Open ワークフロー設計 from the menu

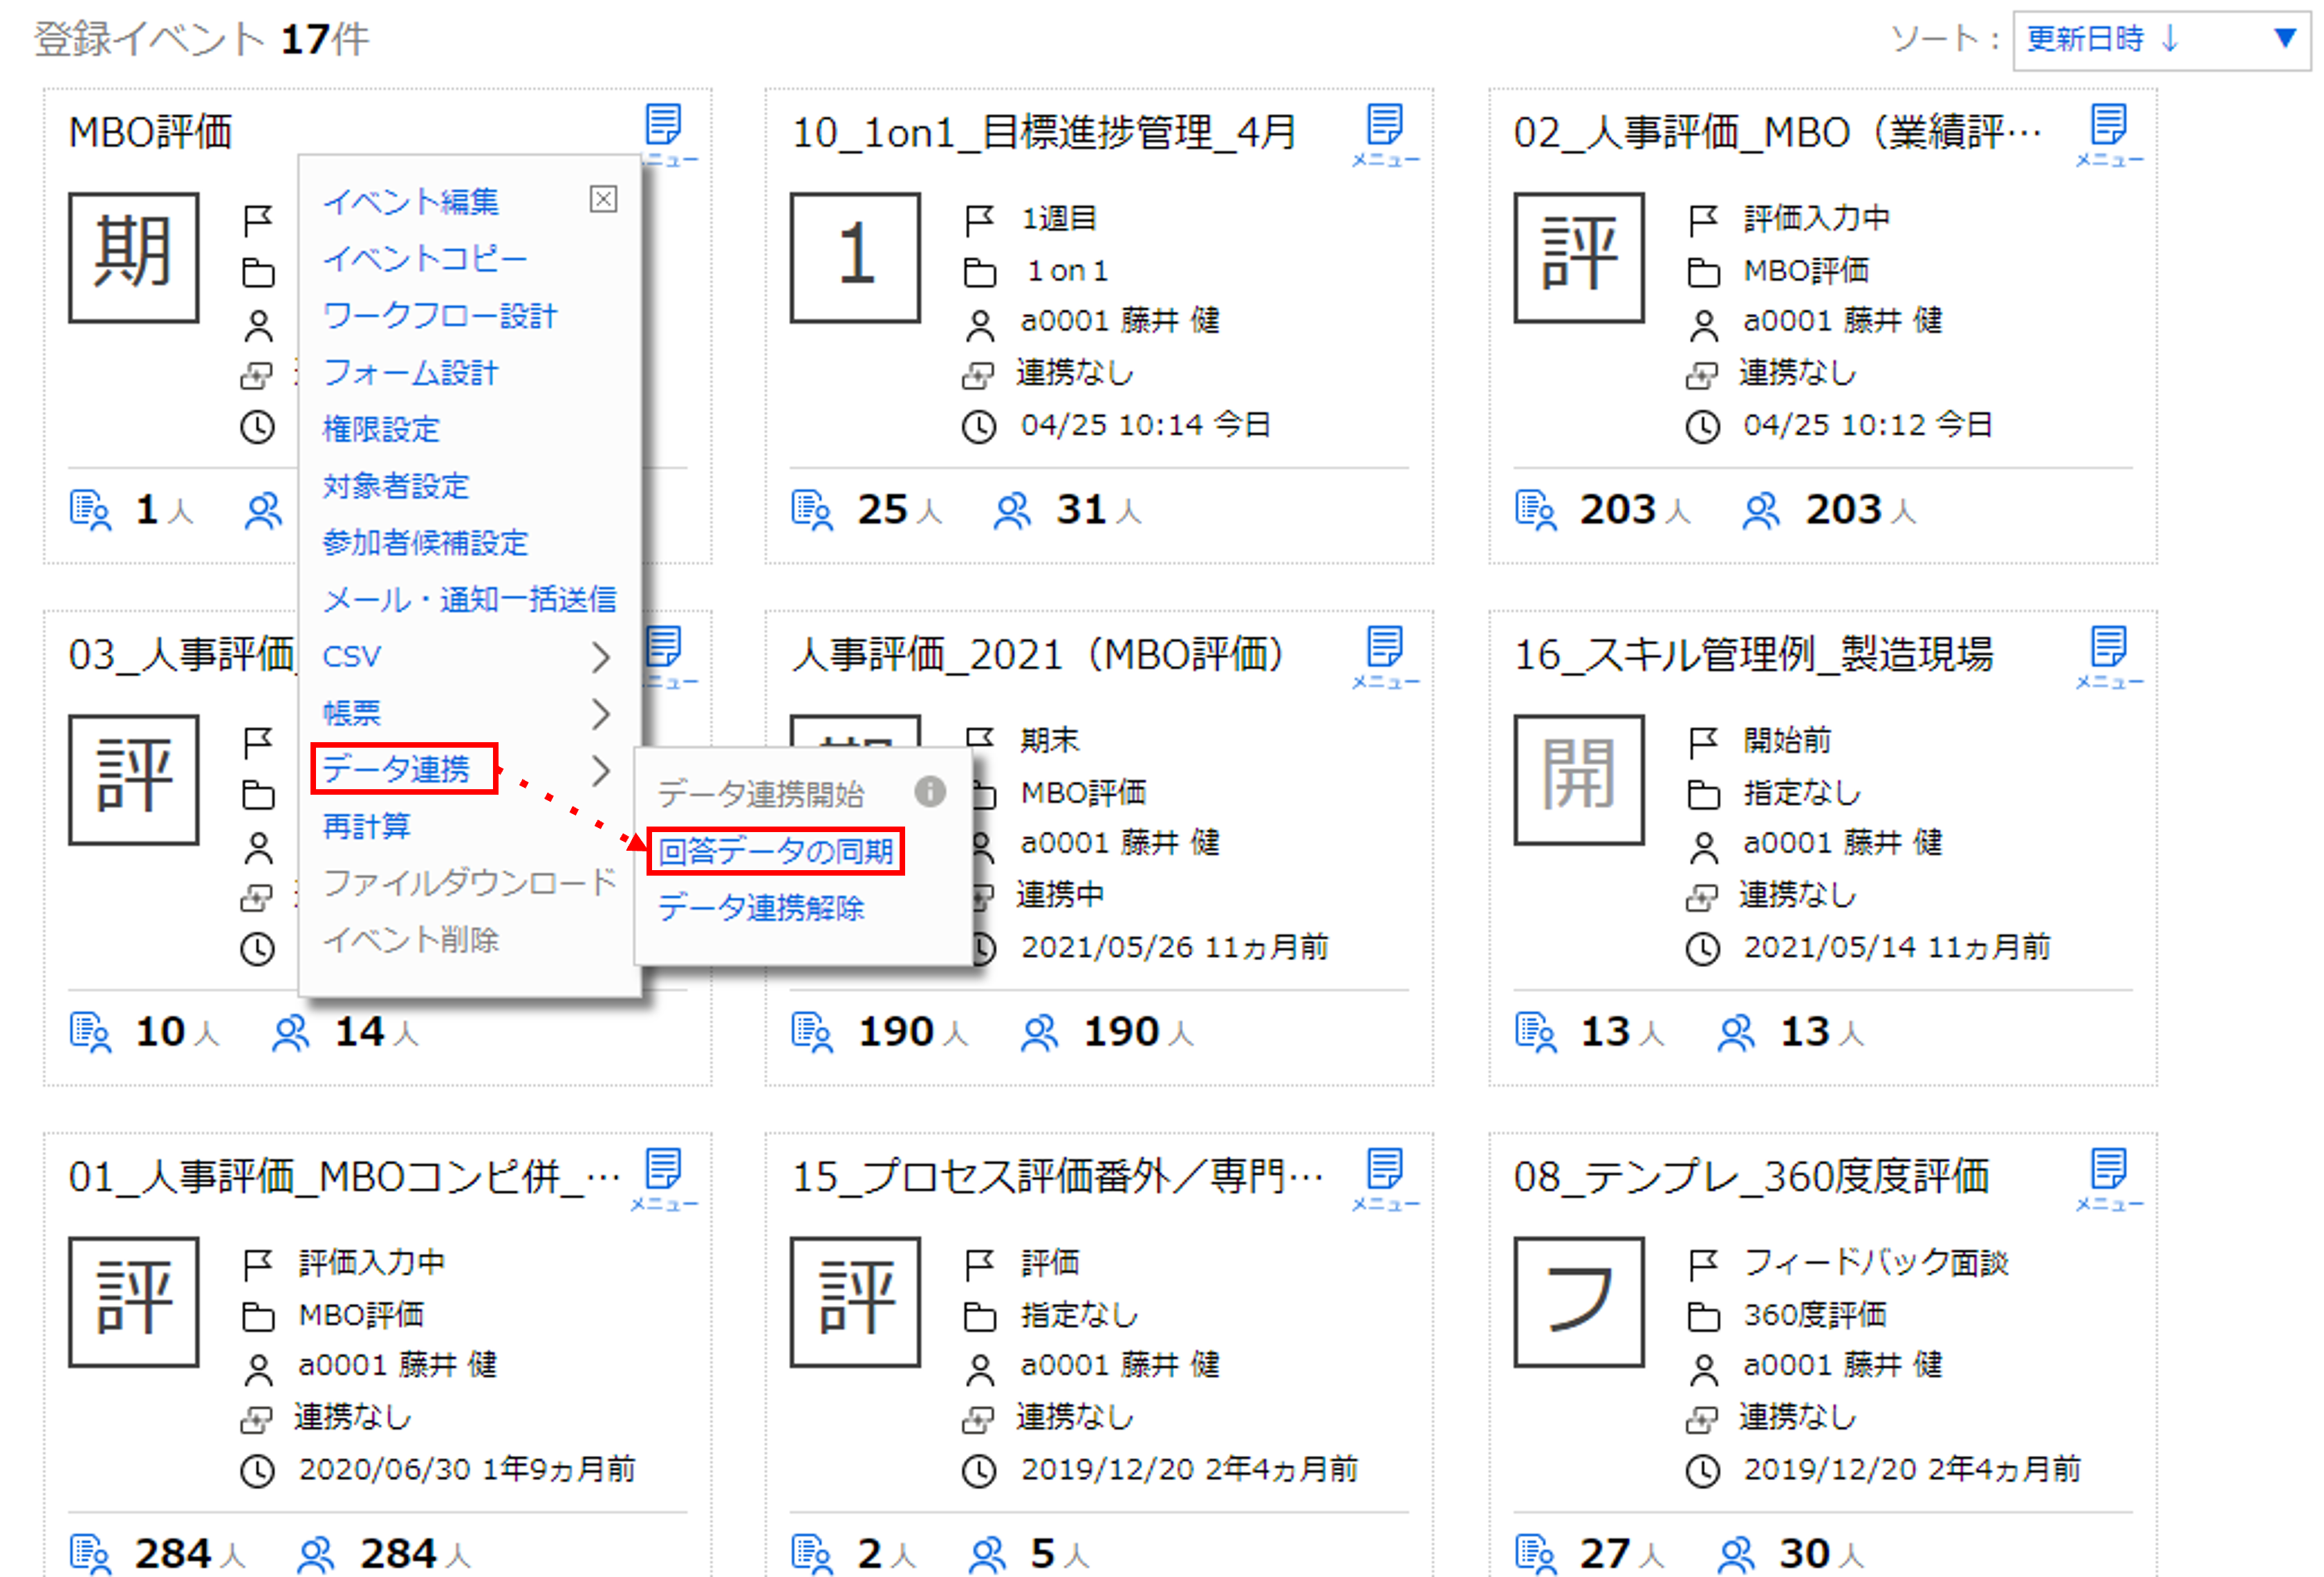(x=439, y=316)
